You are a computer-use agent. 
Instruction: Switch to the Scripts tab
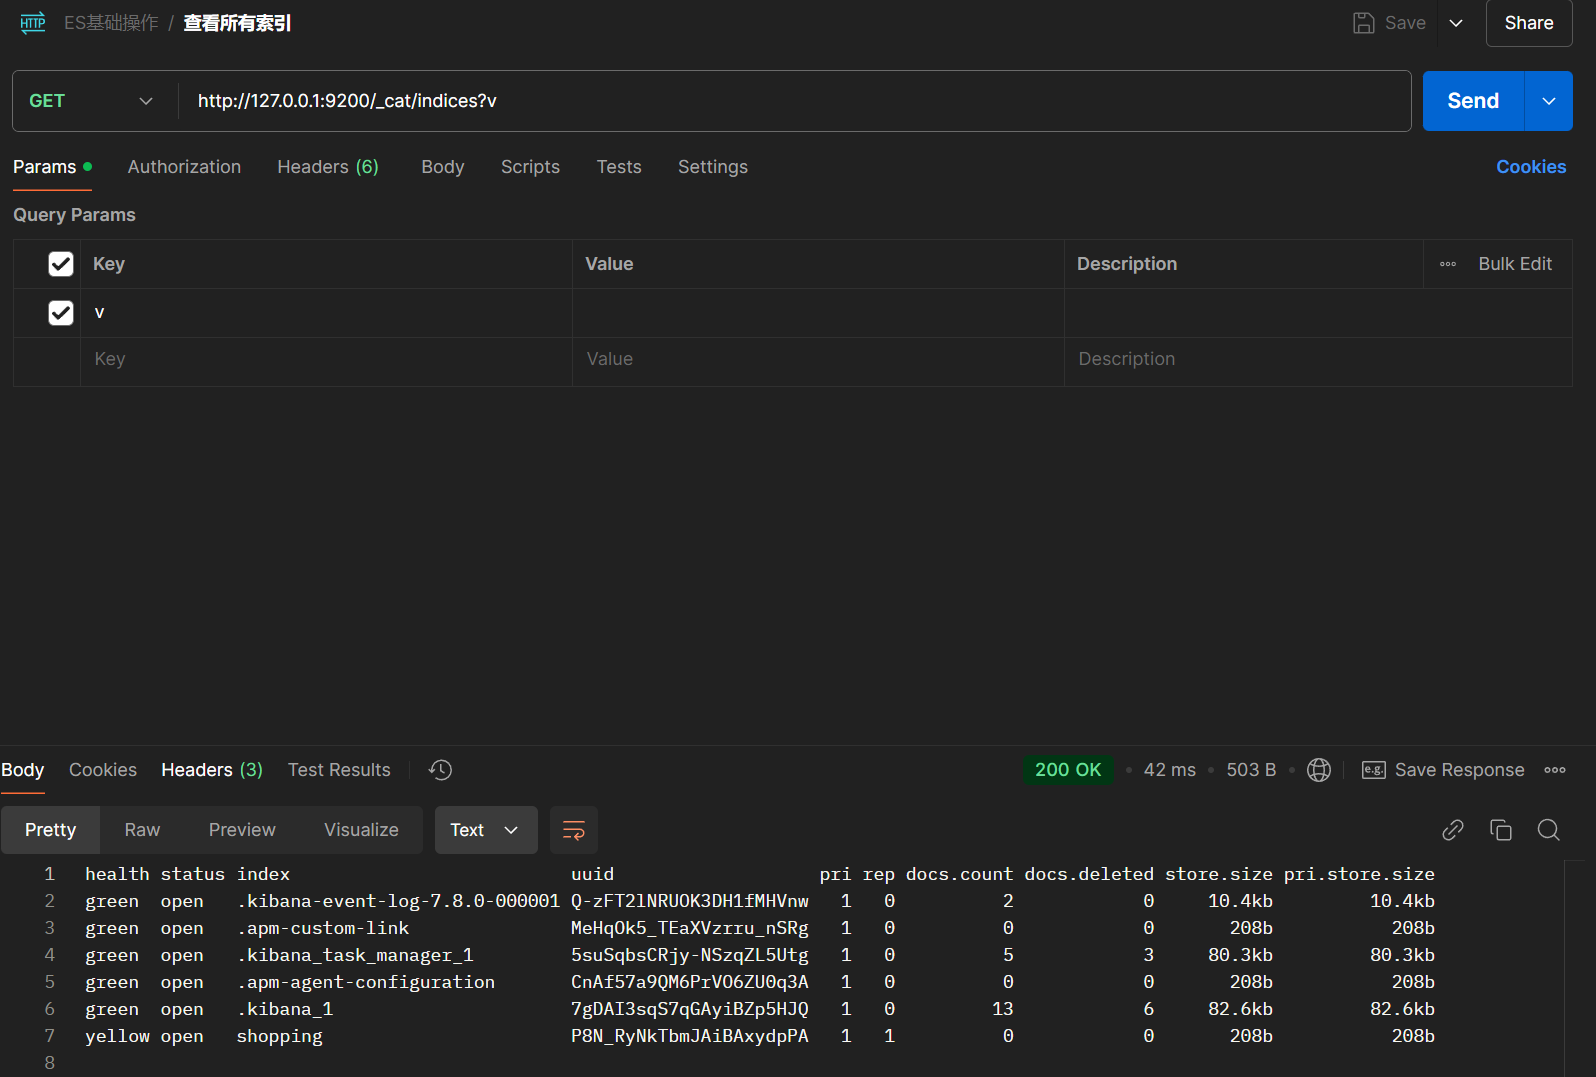[x=530, y=167]
